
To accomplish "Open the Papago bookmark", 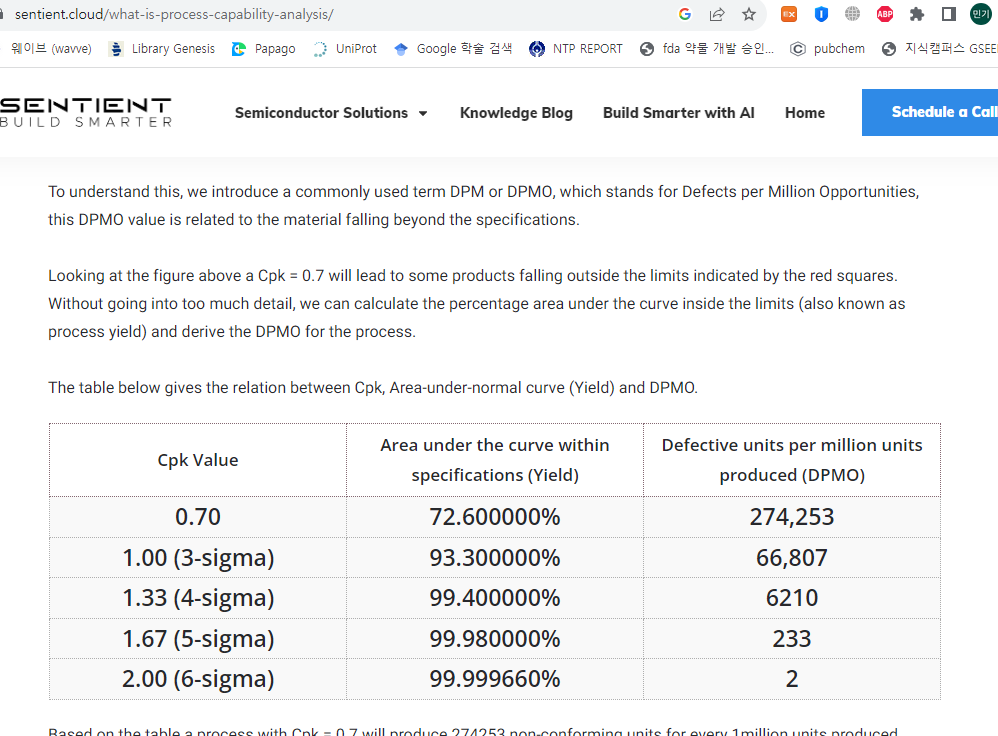I will click(x=263, y=48).
